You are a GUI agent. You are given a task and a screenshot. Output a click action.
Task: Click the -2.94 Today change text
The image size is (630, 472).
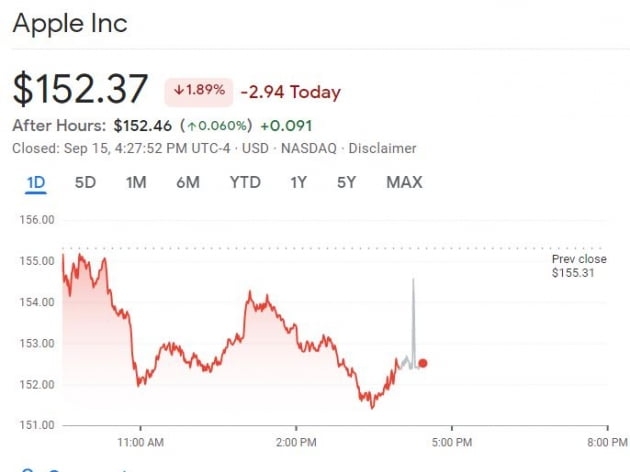290,92
